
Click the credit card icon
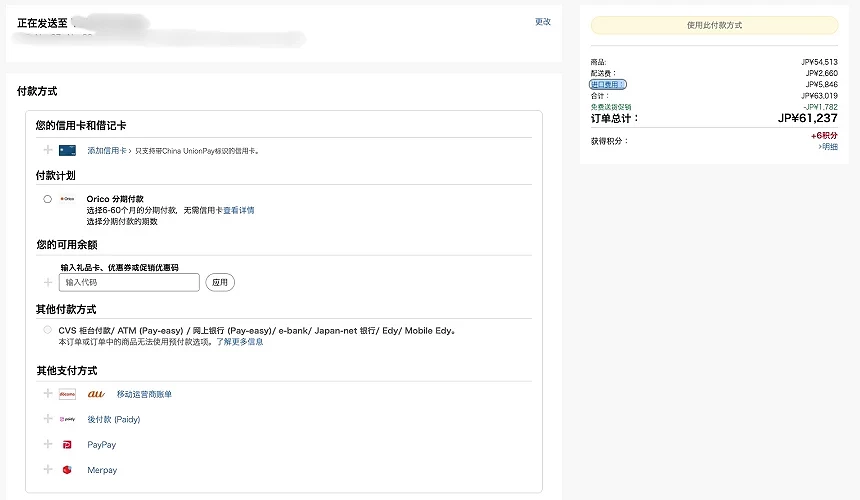click(x=67, y=151)
